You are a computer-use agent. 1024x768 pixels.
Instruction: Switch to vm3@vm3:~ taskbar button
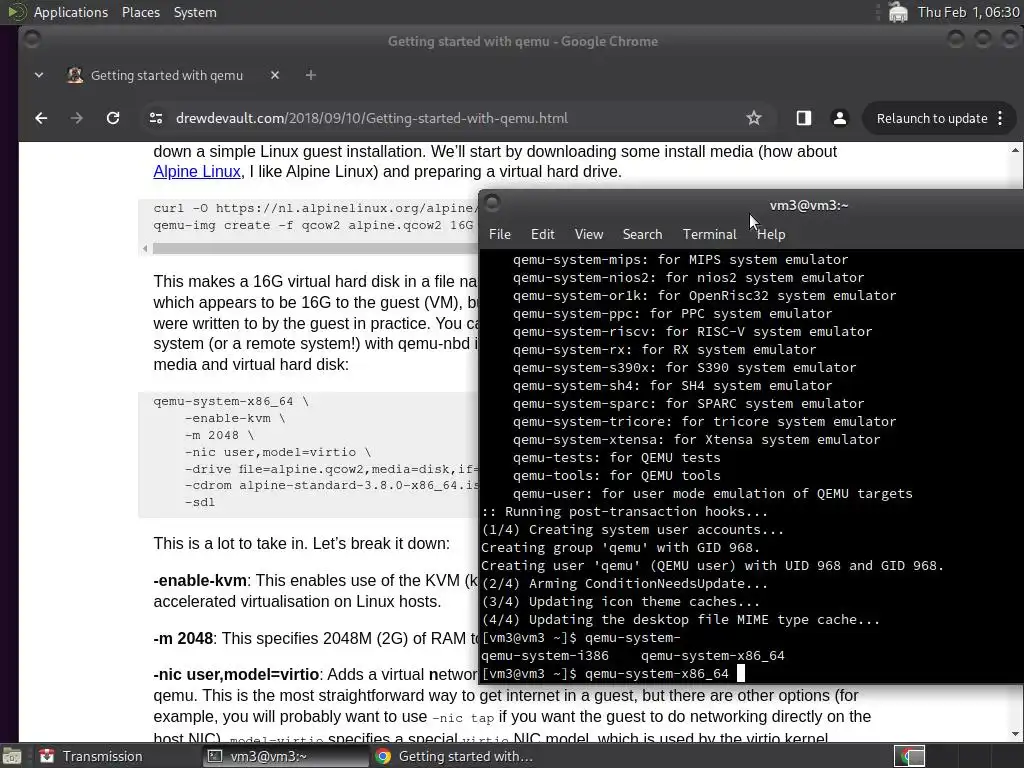pos(286,756)
